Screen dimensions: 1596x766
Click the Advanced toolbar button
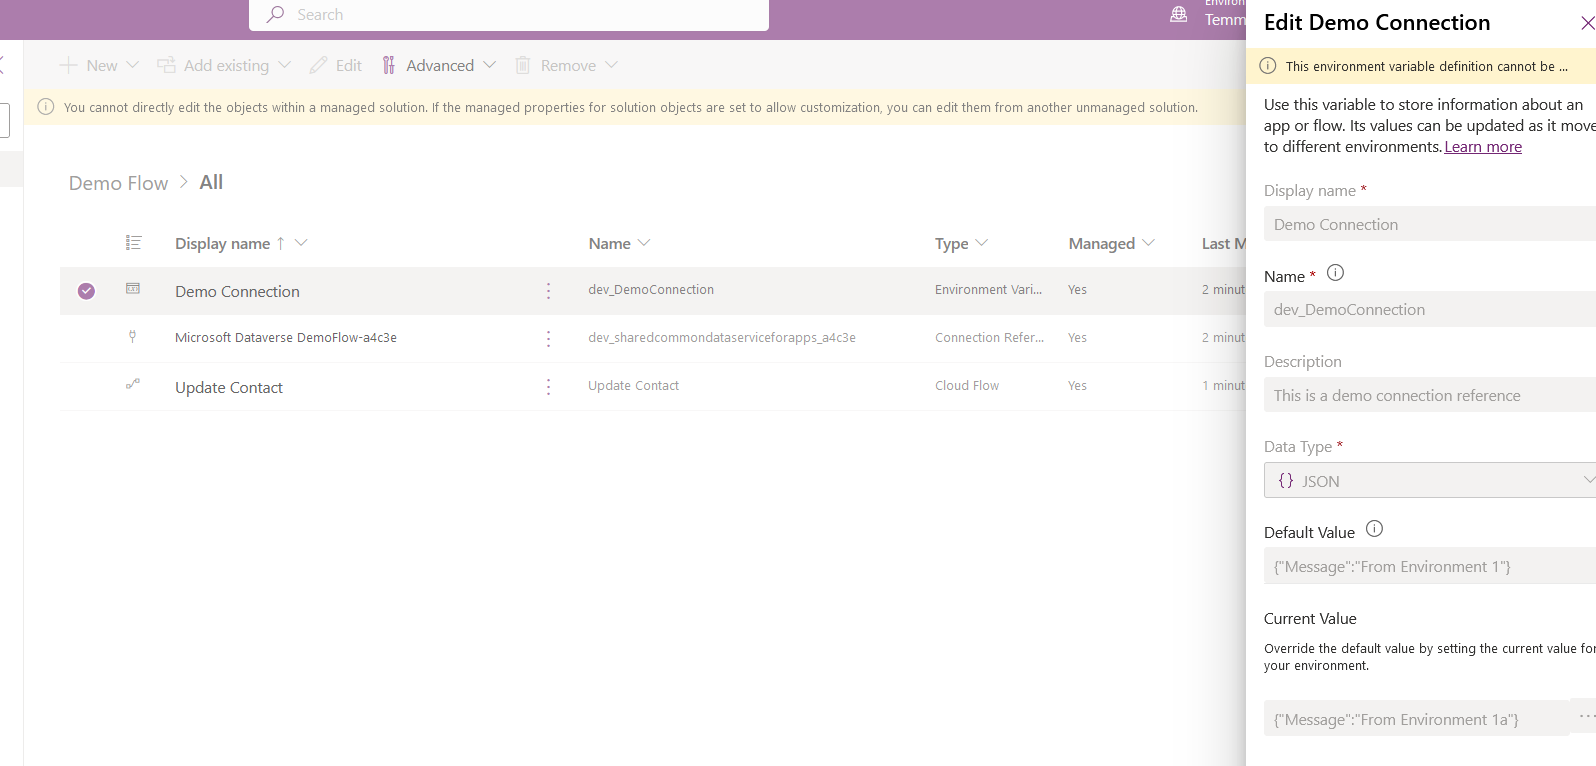pyautogui.click(x=439, y=65)
